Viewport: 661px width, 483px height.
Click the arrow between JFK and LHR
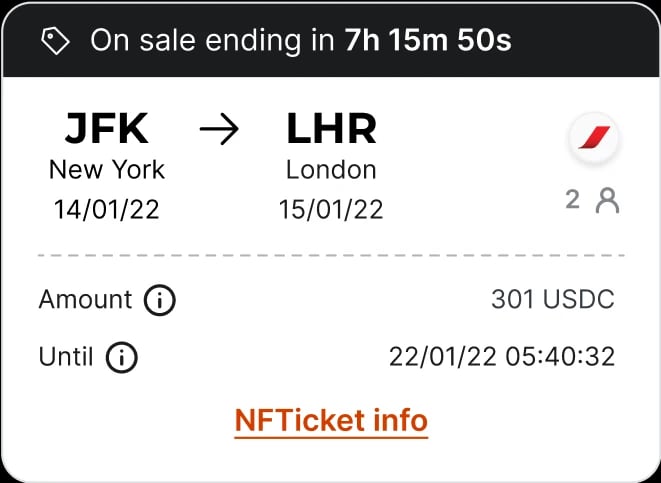point(219,130)
